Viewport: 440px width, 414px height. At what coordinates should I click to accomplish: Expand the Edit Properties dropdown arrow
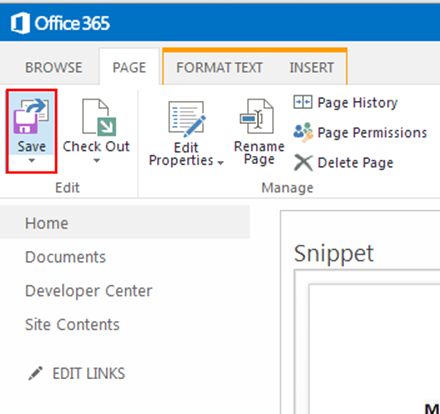pyautogui.click(x=220, y=163)
